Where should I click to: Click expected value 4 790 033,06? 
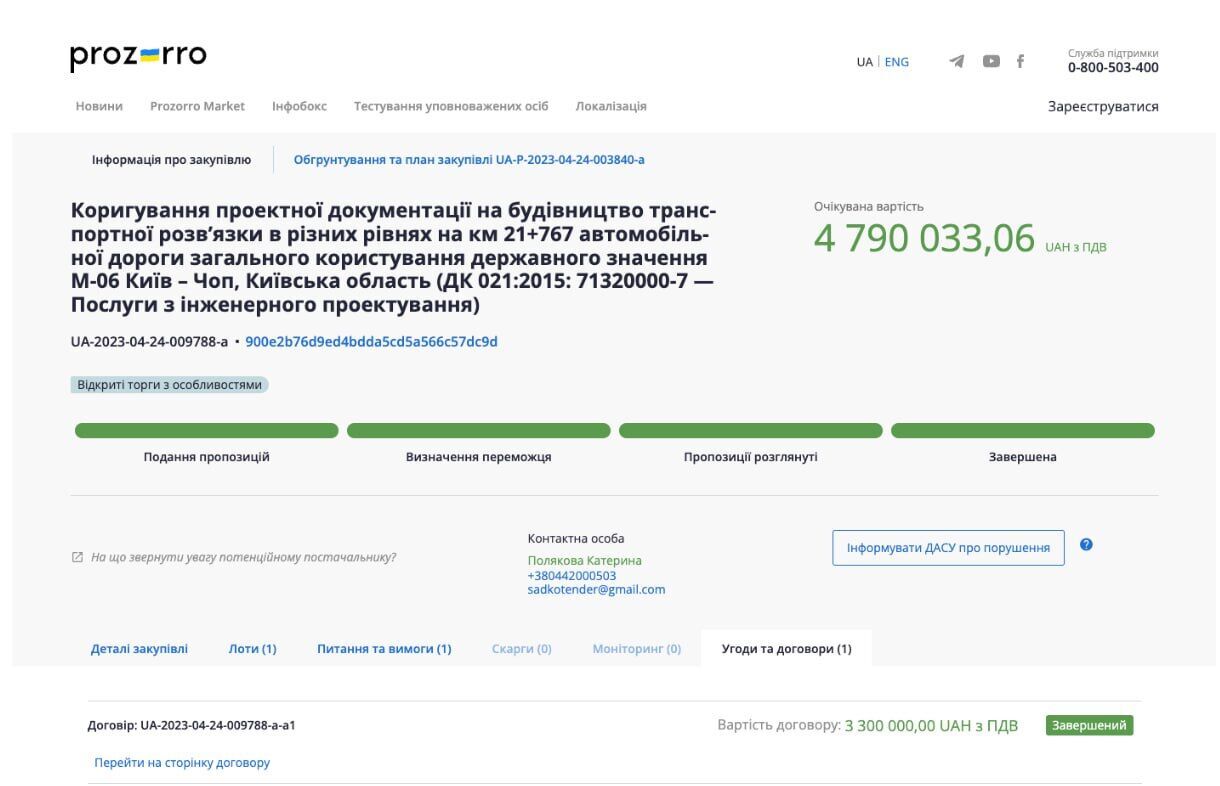(924, 239)
